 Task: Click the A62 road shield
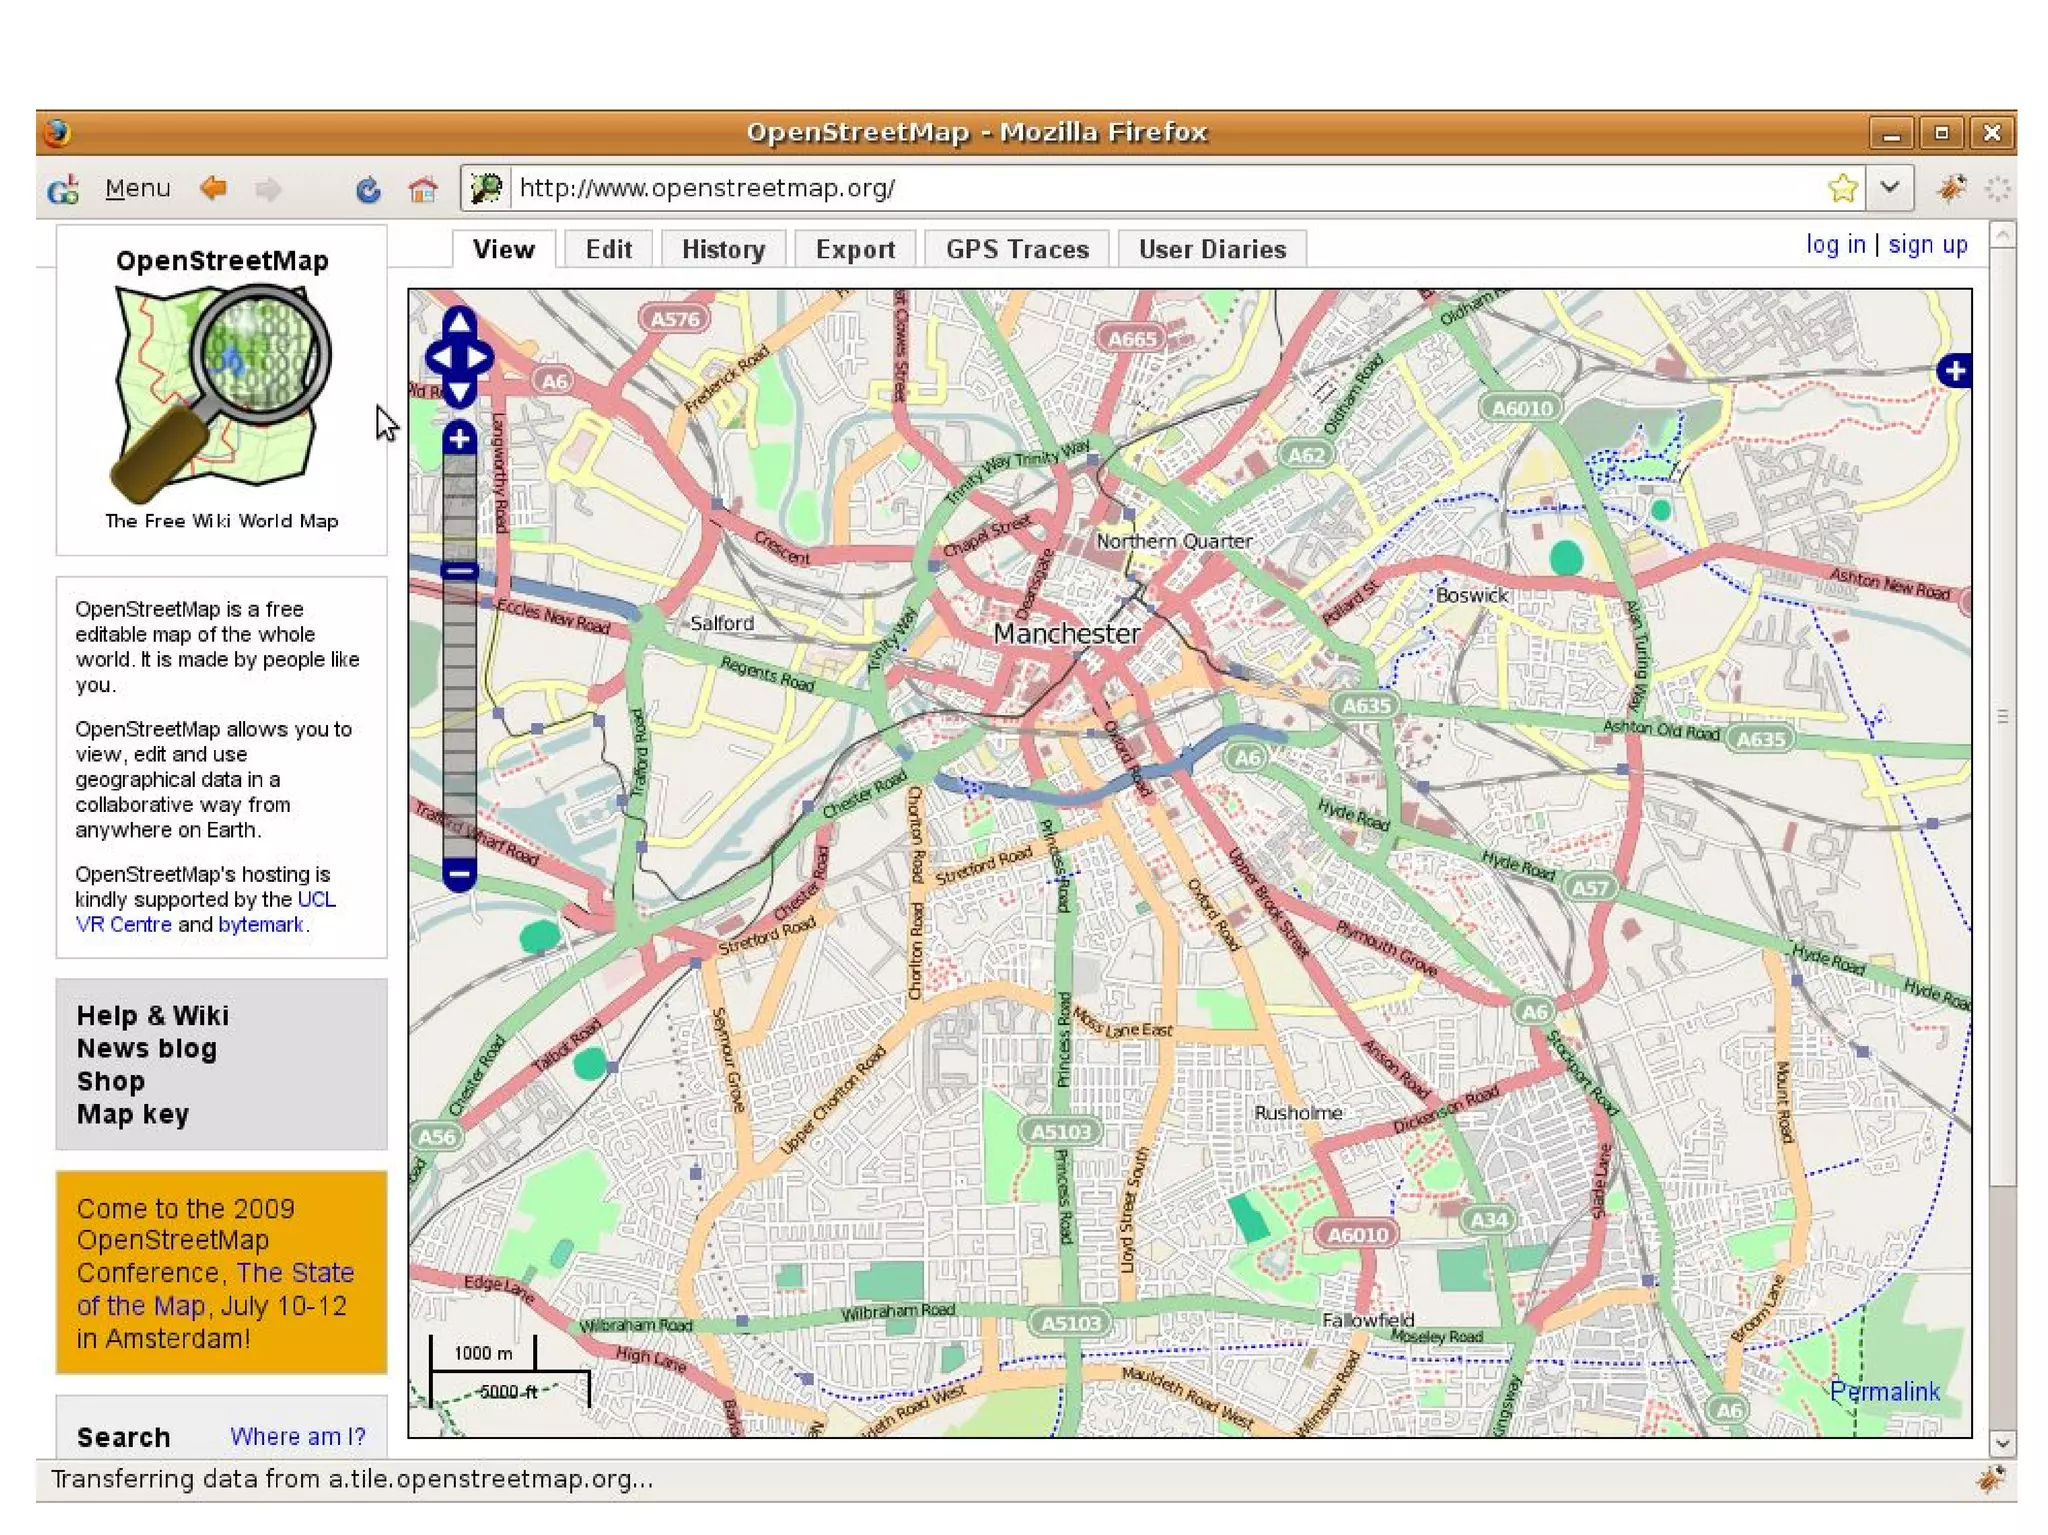pos(1305,455)
